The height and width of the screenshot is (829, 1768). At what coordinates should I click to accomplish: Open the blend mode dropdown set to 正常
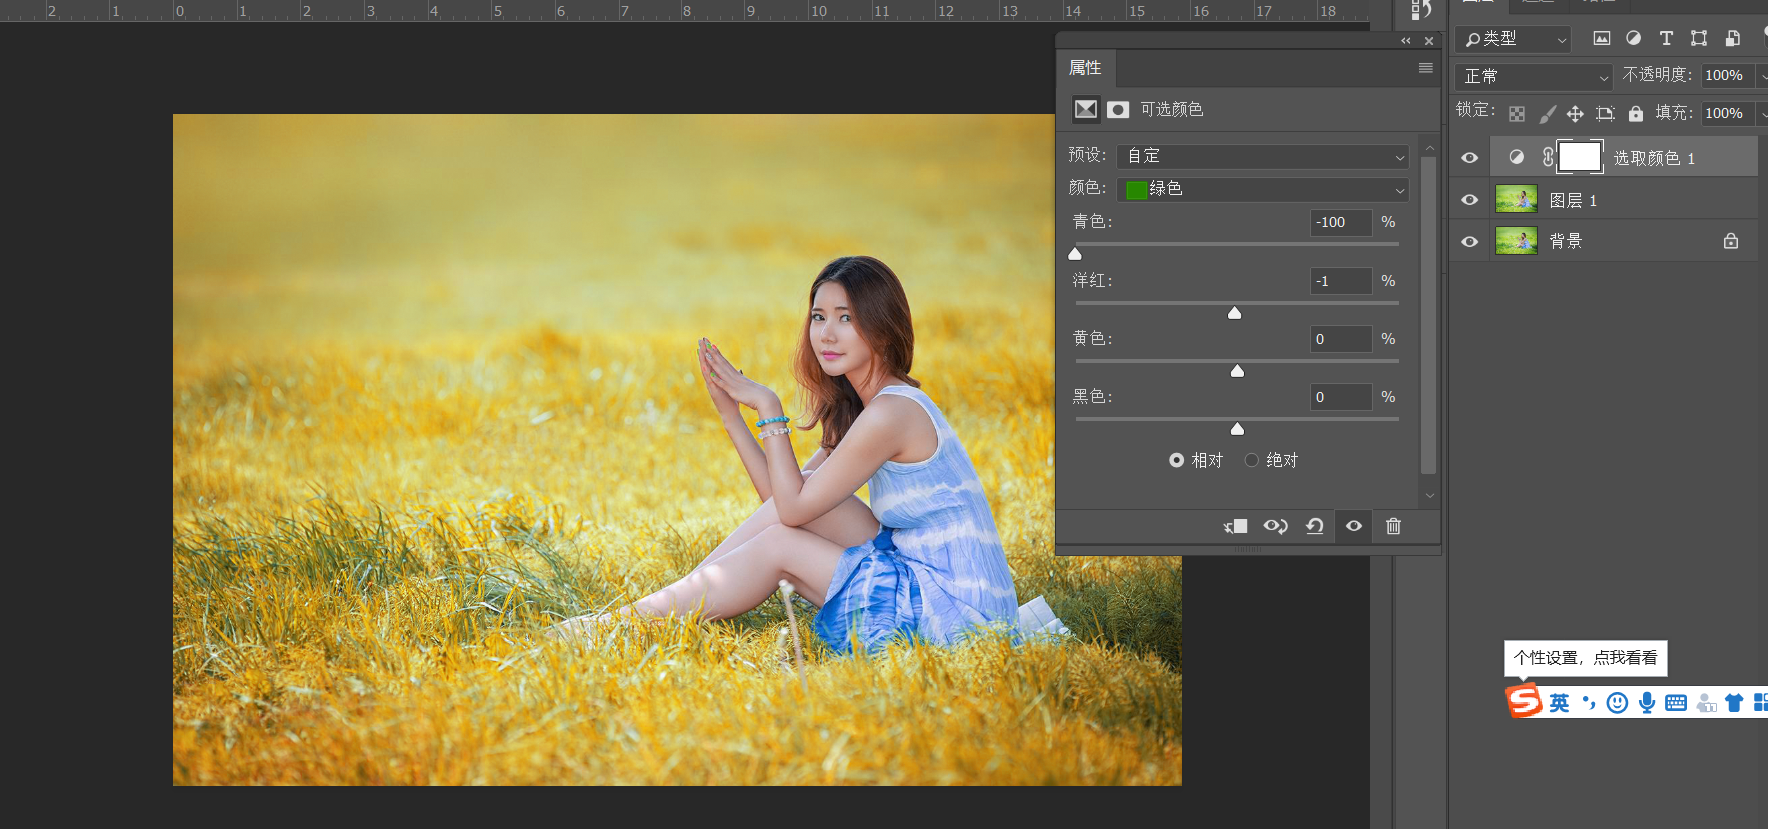(1534, 76)
